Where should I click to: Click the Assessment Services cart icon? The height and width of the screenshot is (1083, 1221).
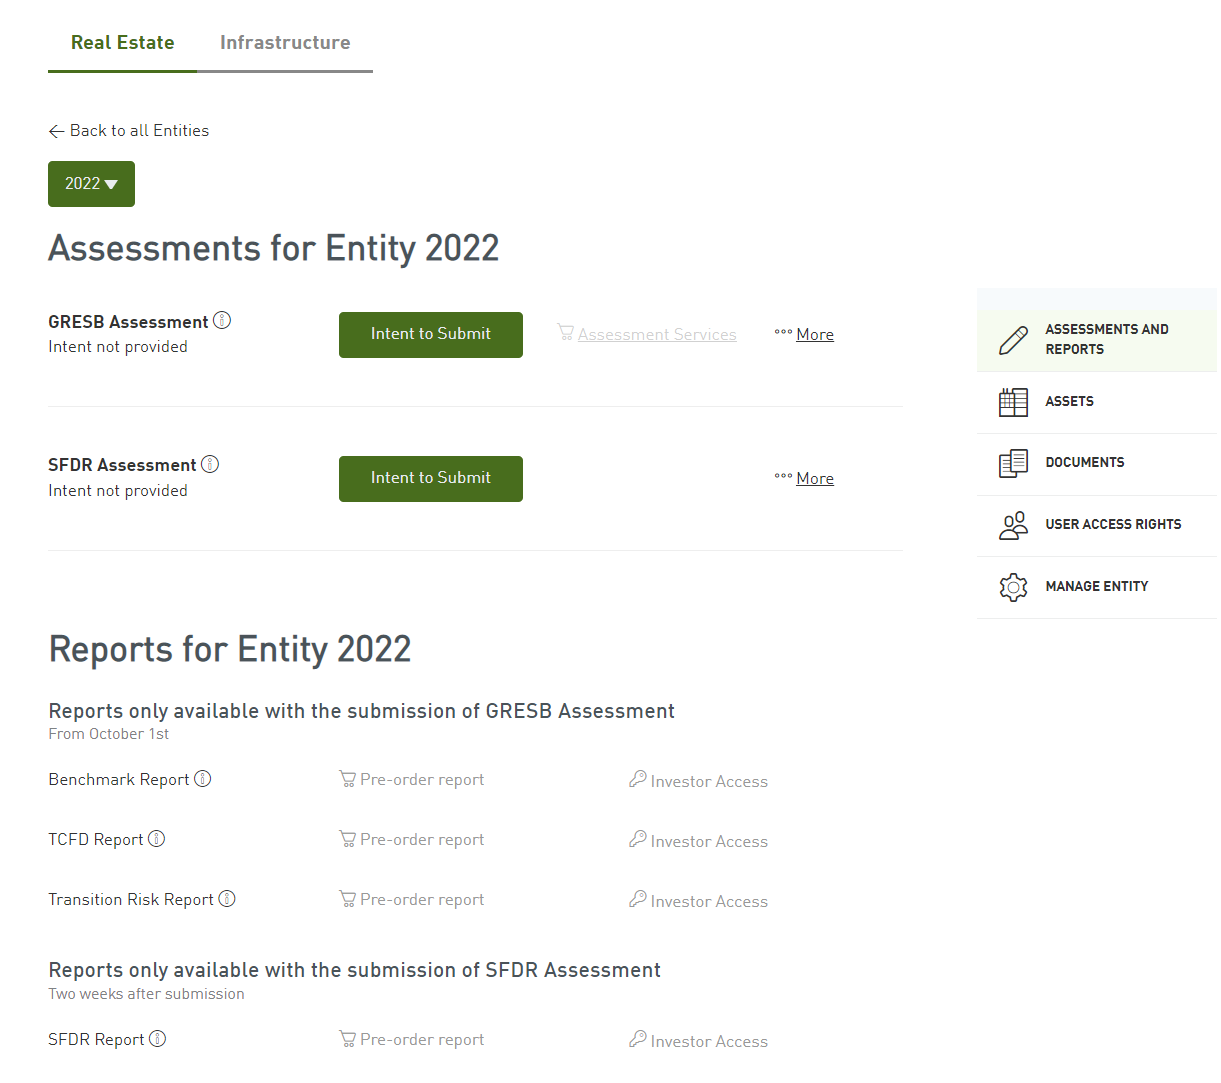565,331
